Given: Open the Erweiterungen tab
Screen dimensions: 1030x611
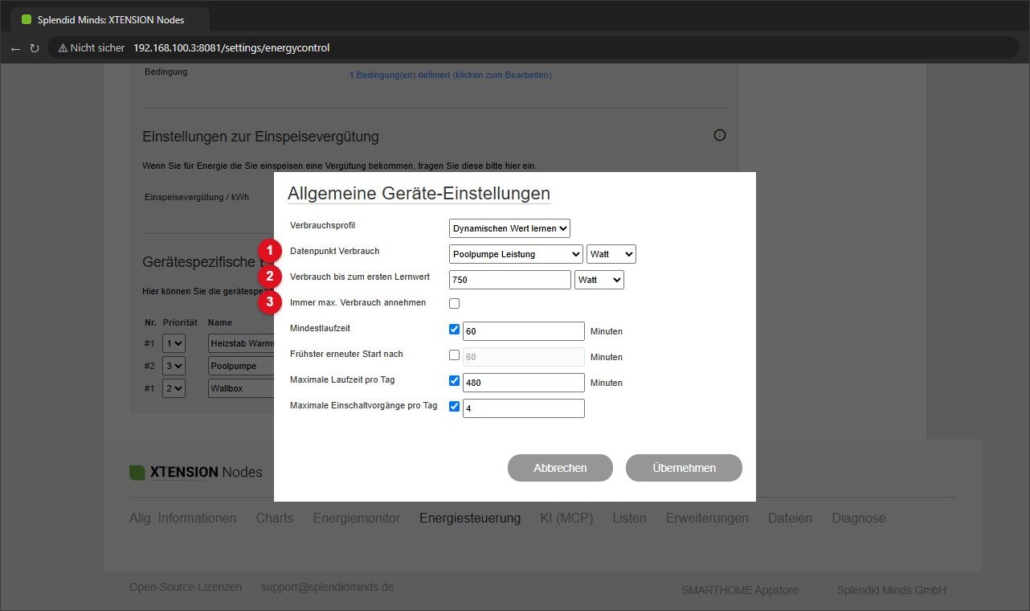Looking at the screenshot, I should 707,518.
